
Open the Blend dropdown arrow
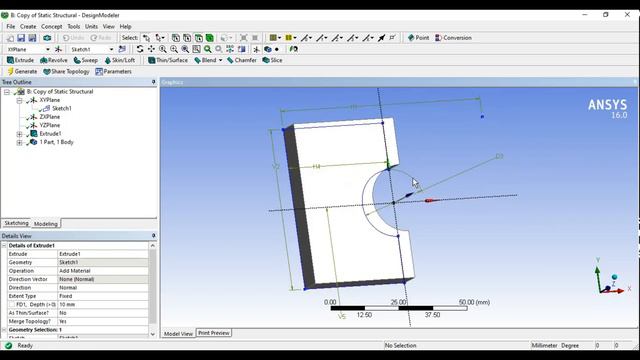pos(220,60)
